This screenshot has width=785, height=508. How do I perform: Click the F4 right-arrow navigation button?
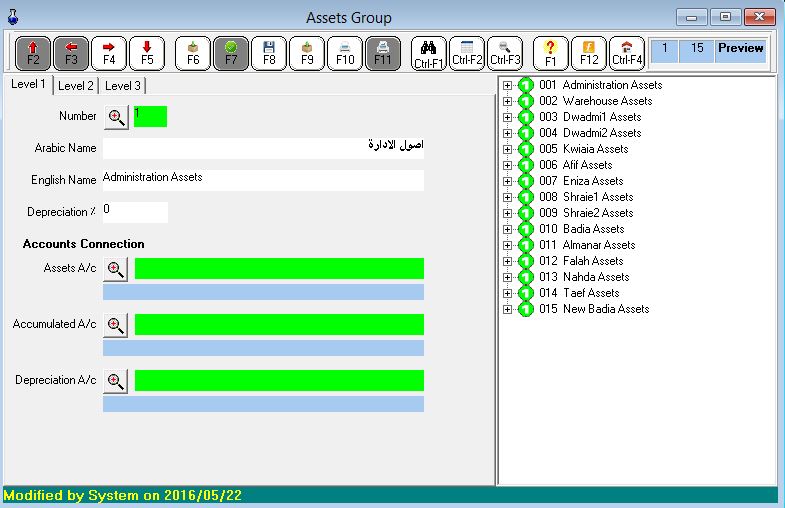click(109, 53)
